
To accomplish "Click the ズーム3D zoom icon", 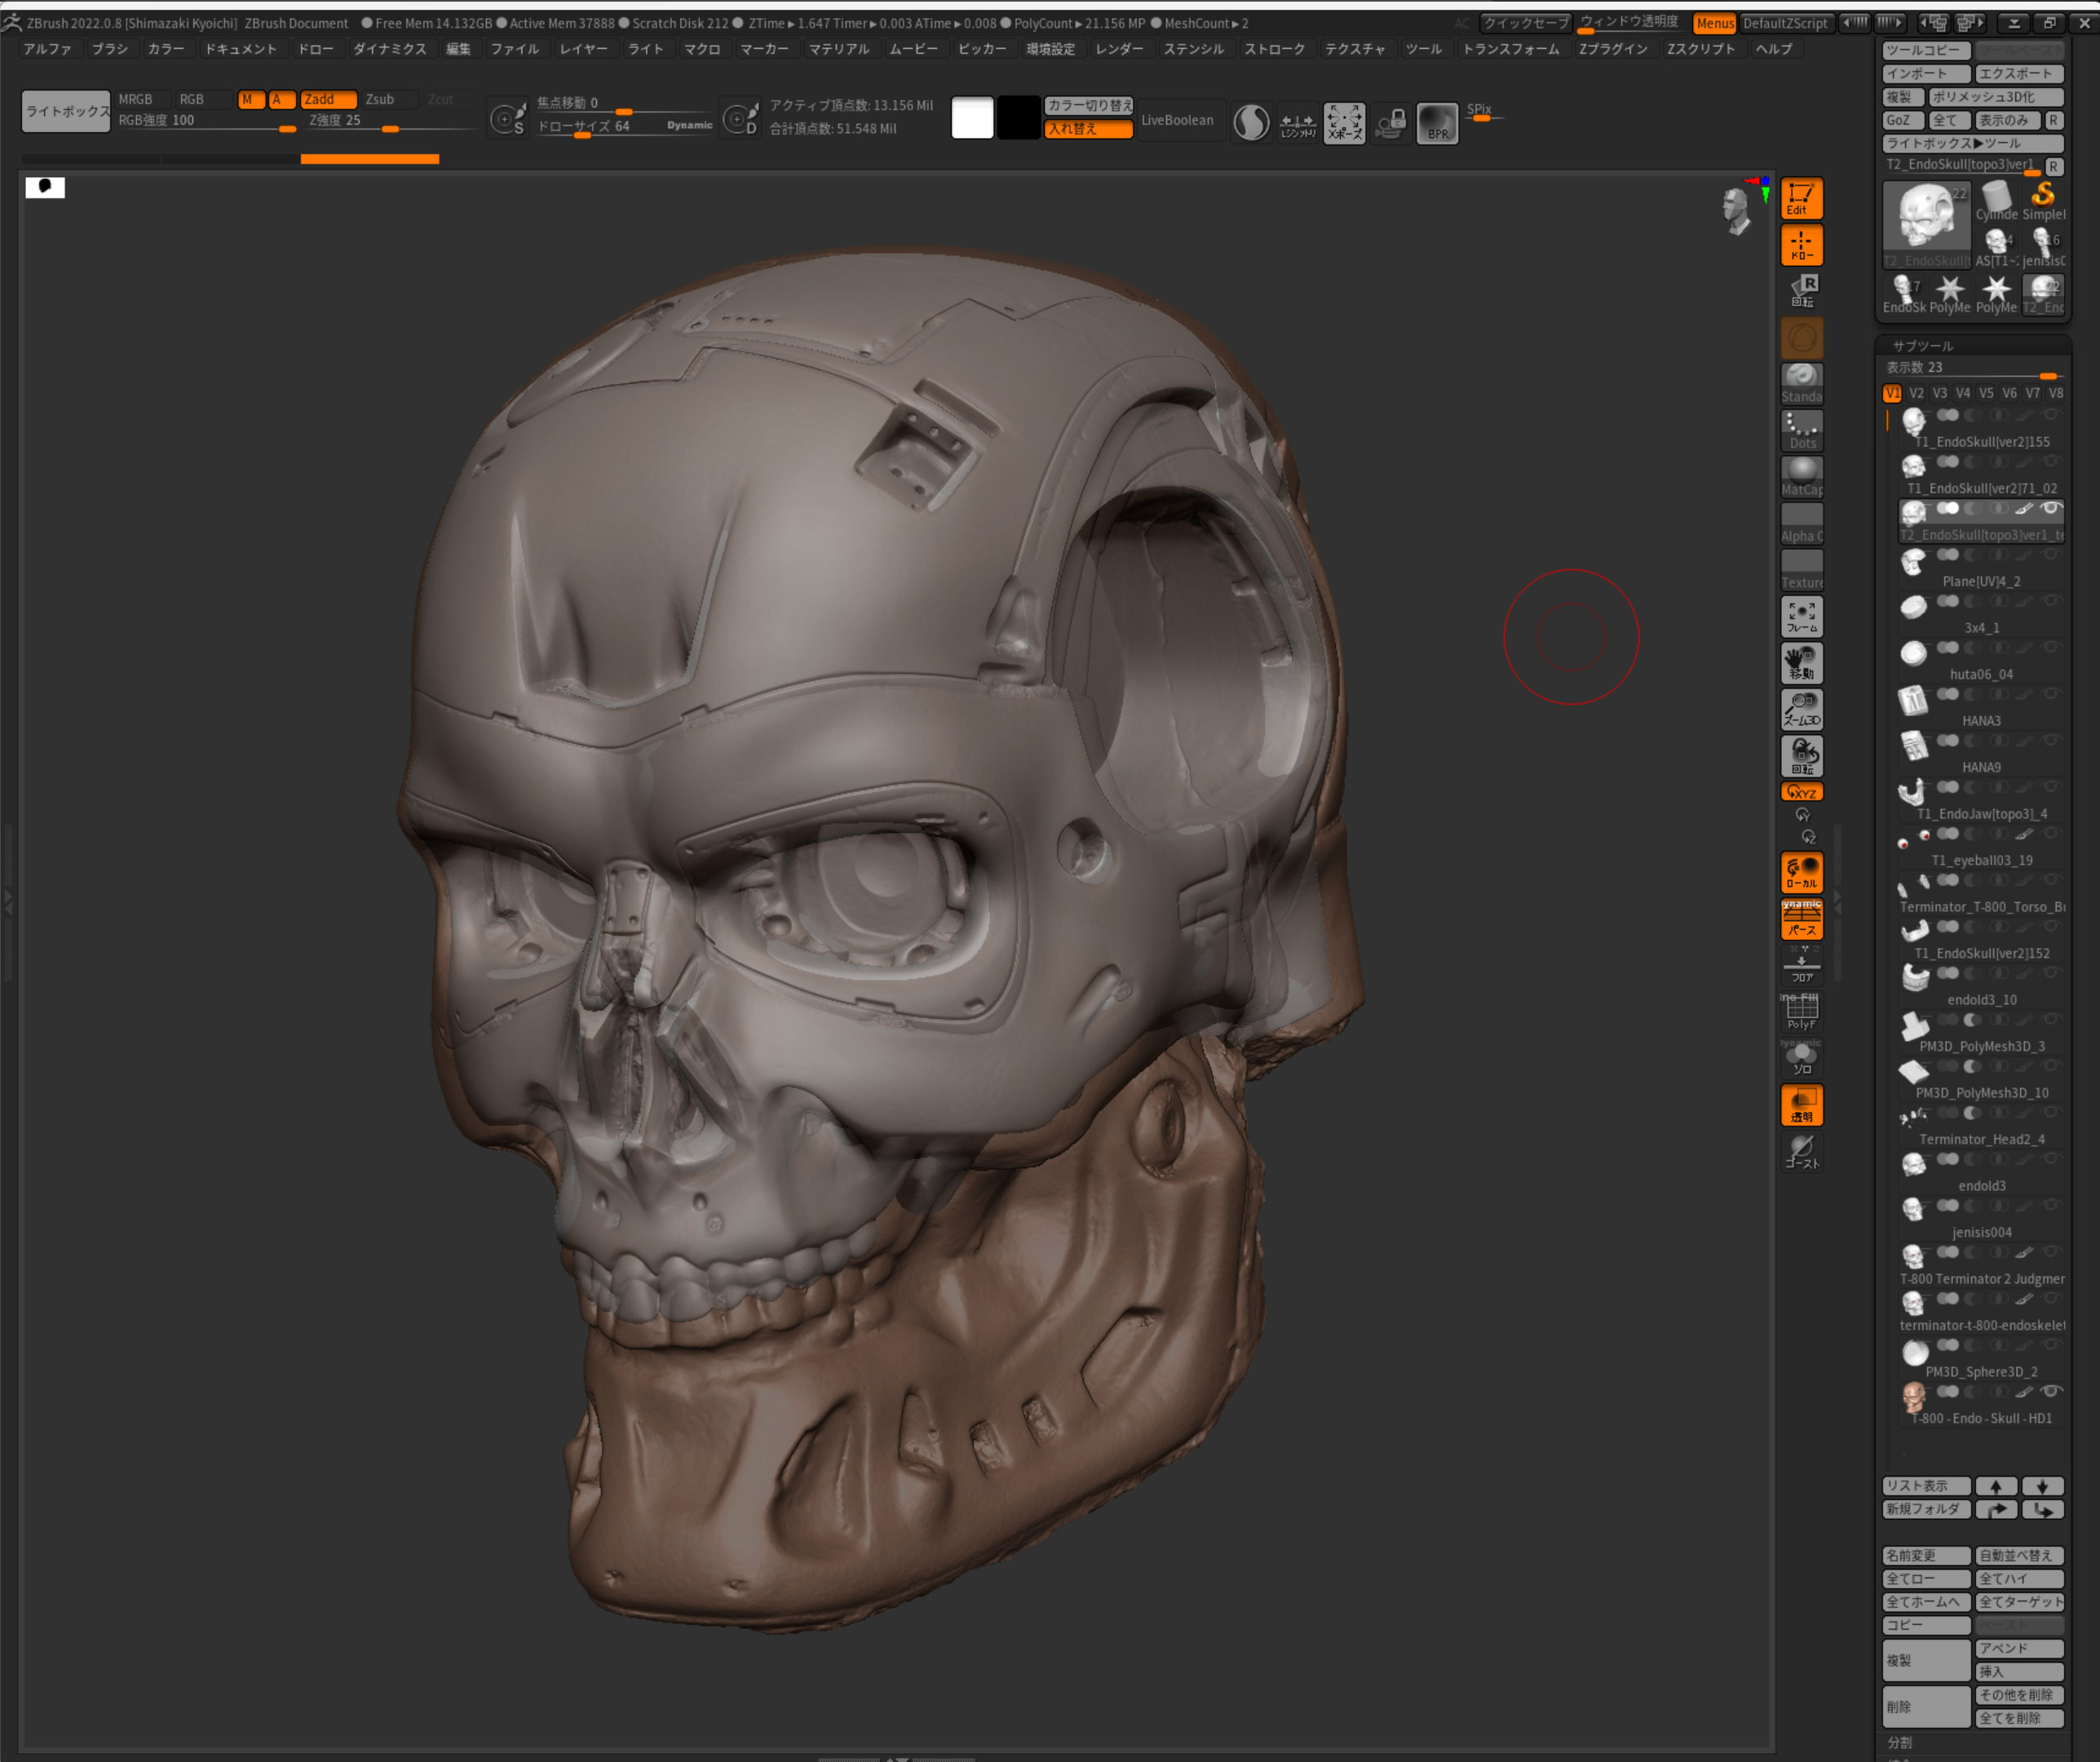I will click(x=1801, y=709).
